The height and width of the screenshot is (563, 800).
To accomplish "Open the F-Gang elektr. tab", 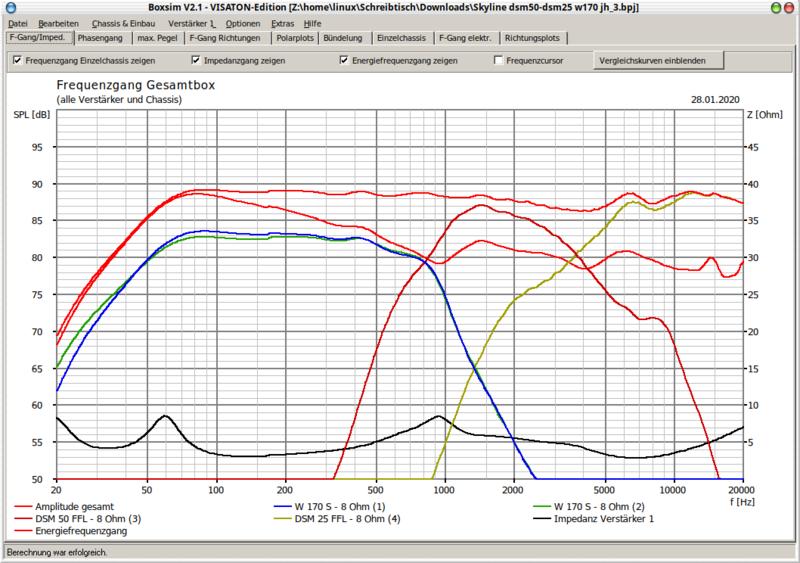I will coord(466,38).
